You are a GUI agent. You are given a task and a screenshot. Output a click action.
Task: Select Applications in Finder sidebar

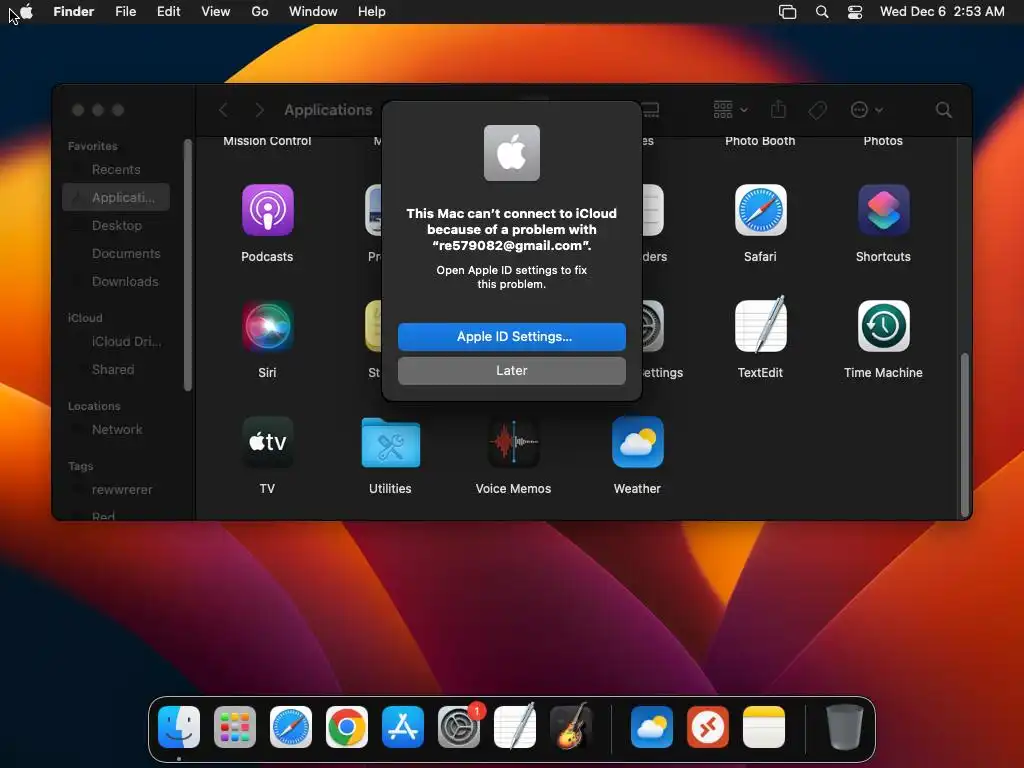116,197
